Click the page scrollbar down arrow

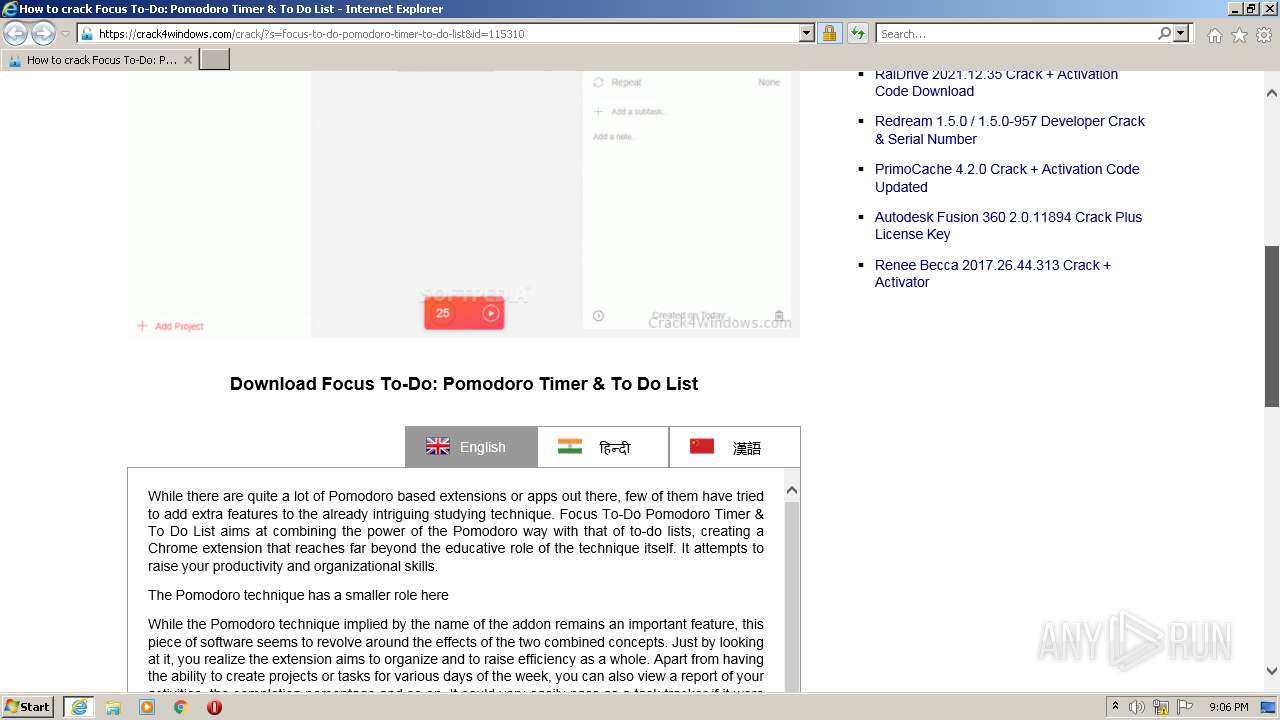[1272, 671]
